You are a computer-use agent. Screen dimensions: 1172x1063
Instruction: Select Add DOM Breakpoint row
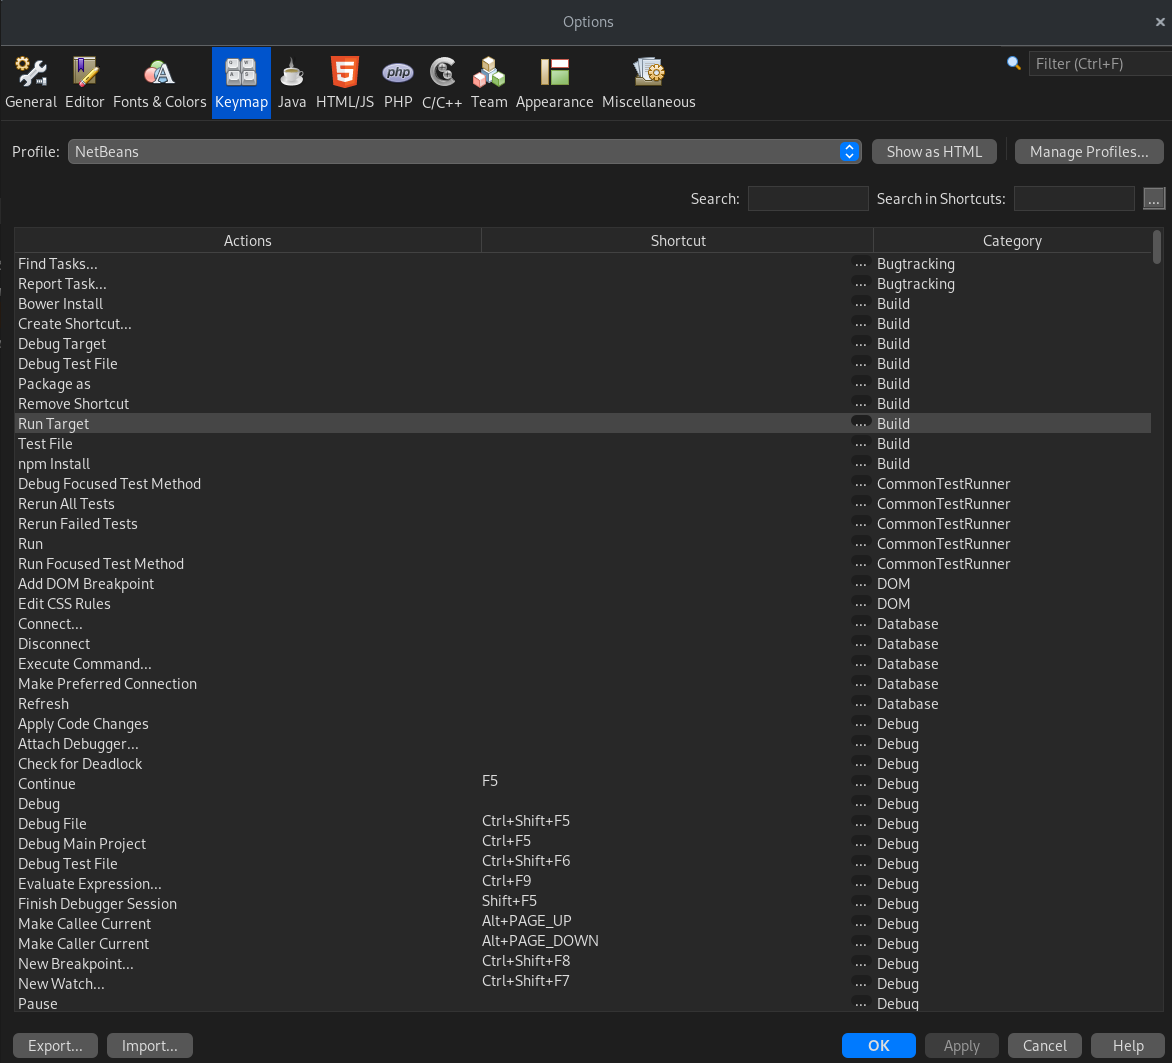(x=582, y=584)
